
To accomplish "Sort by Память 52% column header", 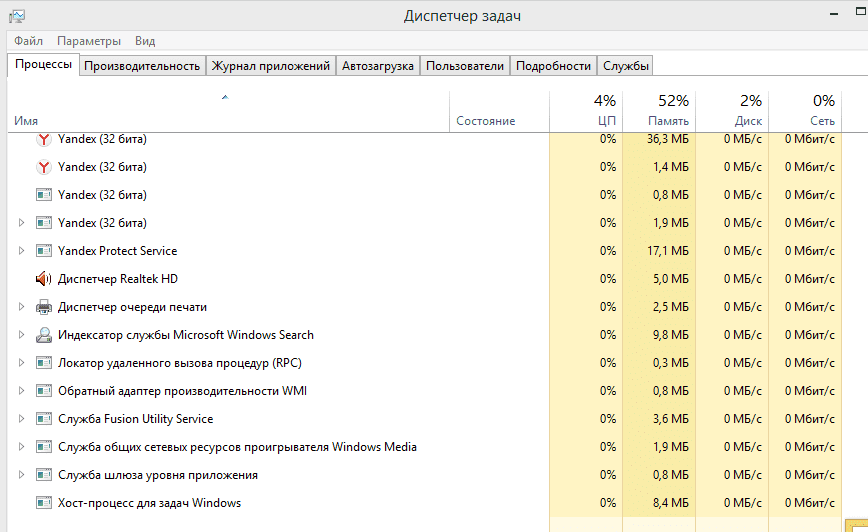I will point(659,111).
